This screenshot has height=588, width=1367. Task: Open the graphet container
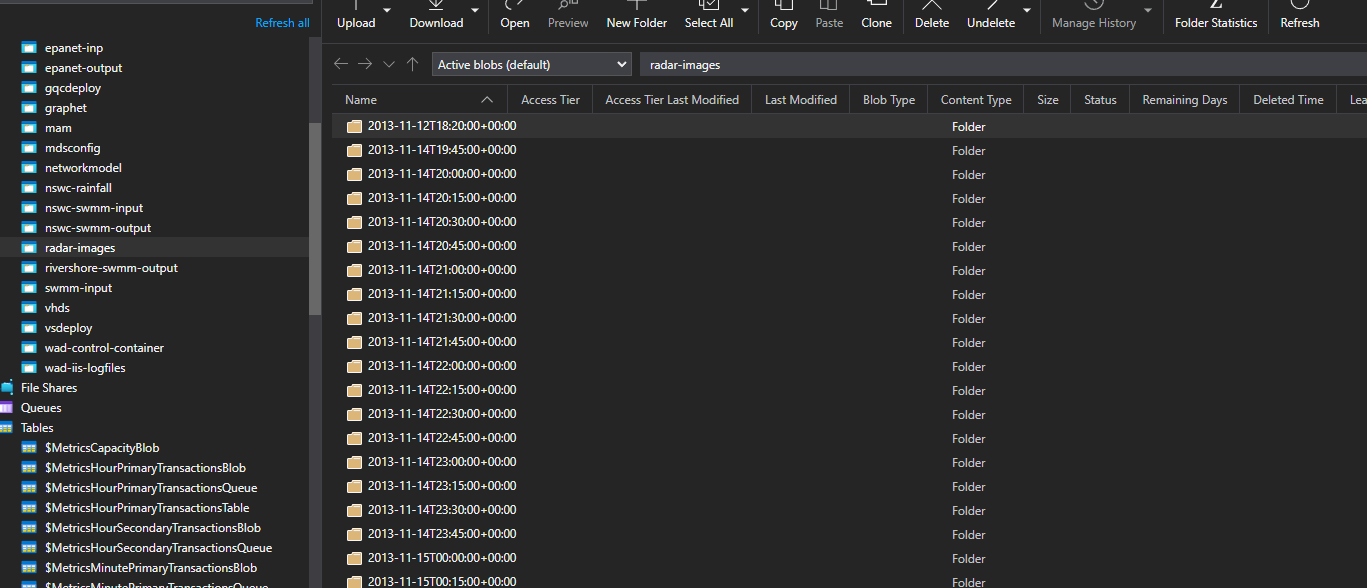[66, 108]
